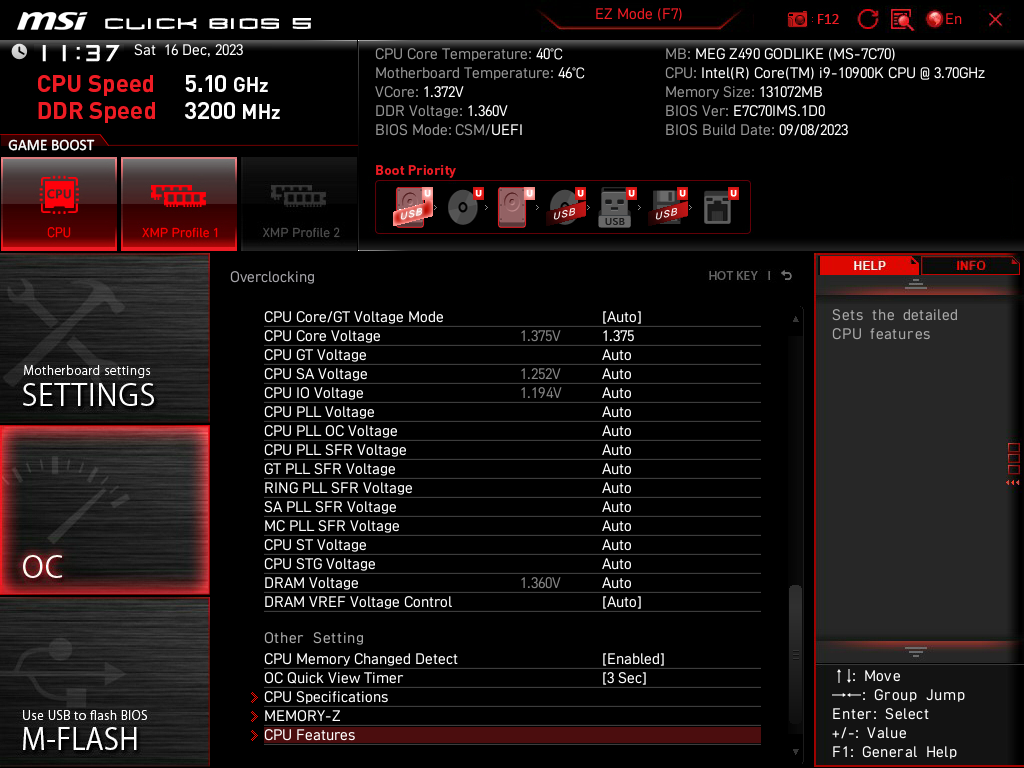Select the MC PLL SFR Voltage row
The height and width of the screenshot is (768, 1024).
(x=512, y=525)
